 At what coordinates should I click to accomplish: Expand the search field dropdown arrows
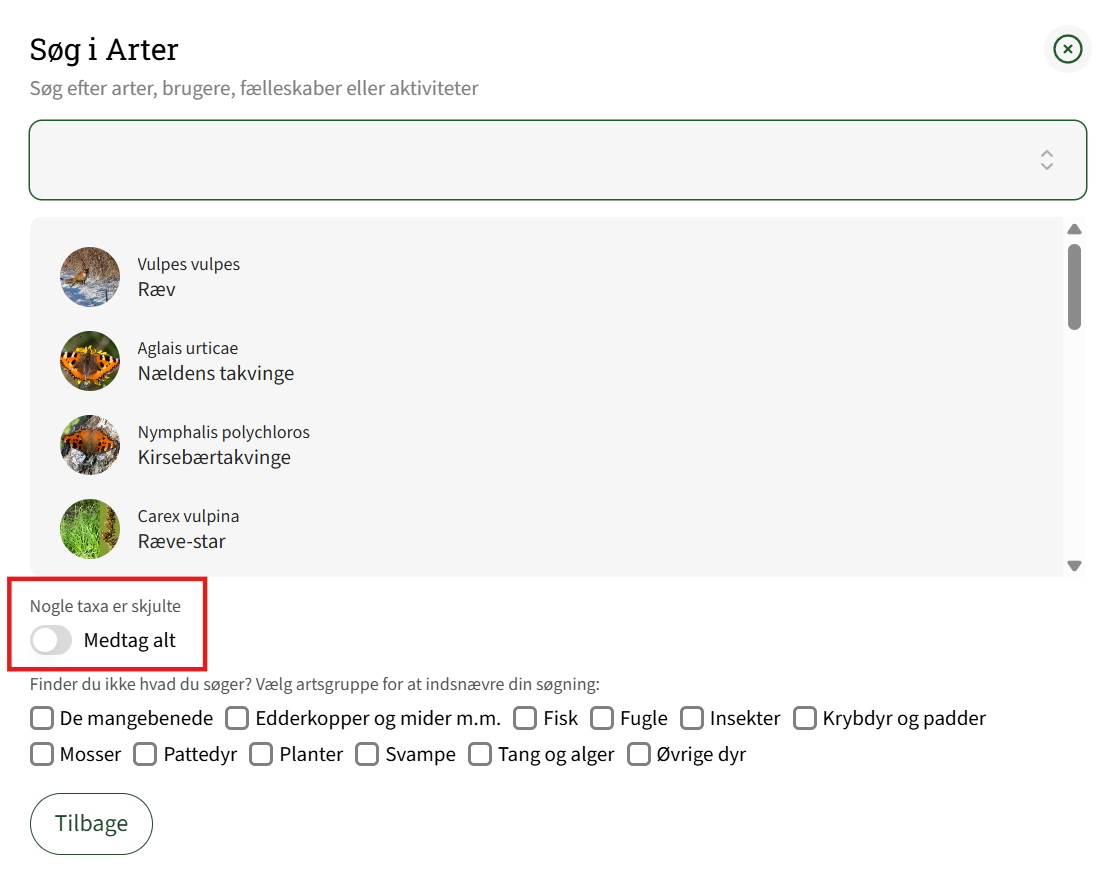pyautogui.click(x=1046, y=160)
